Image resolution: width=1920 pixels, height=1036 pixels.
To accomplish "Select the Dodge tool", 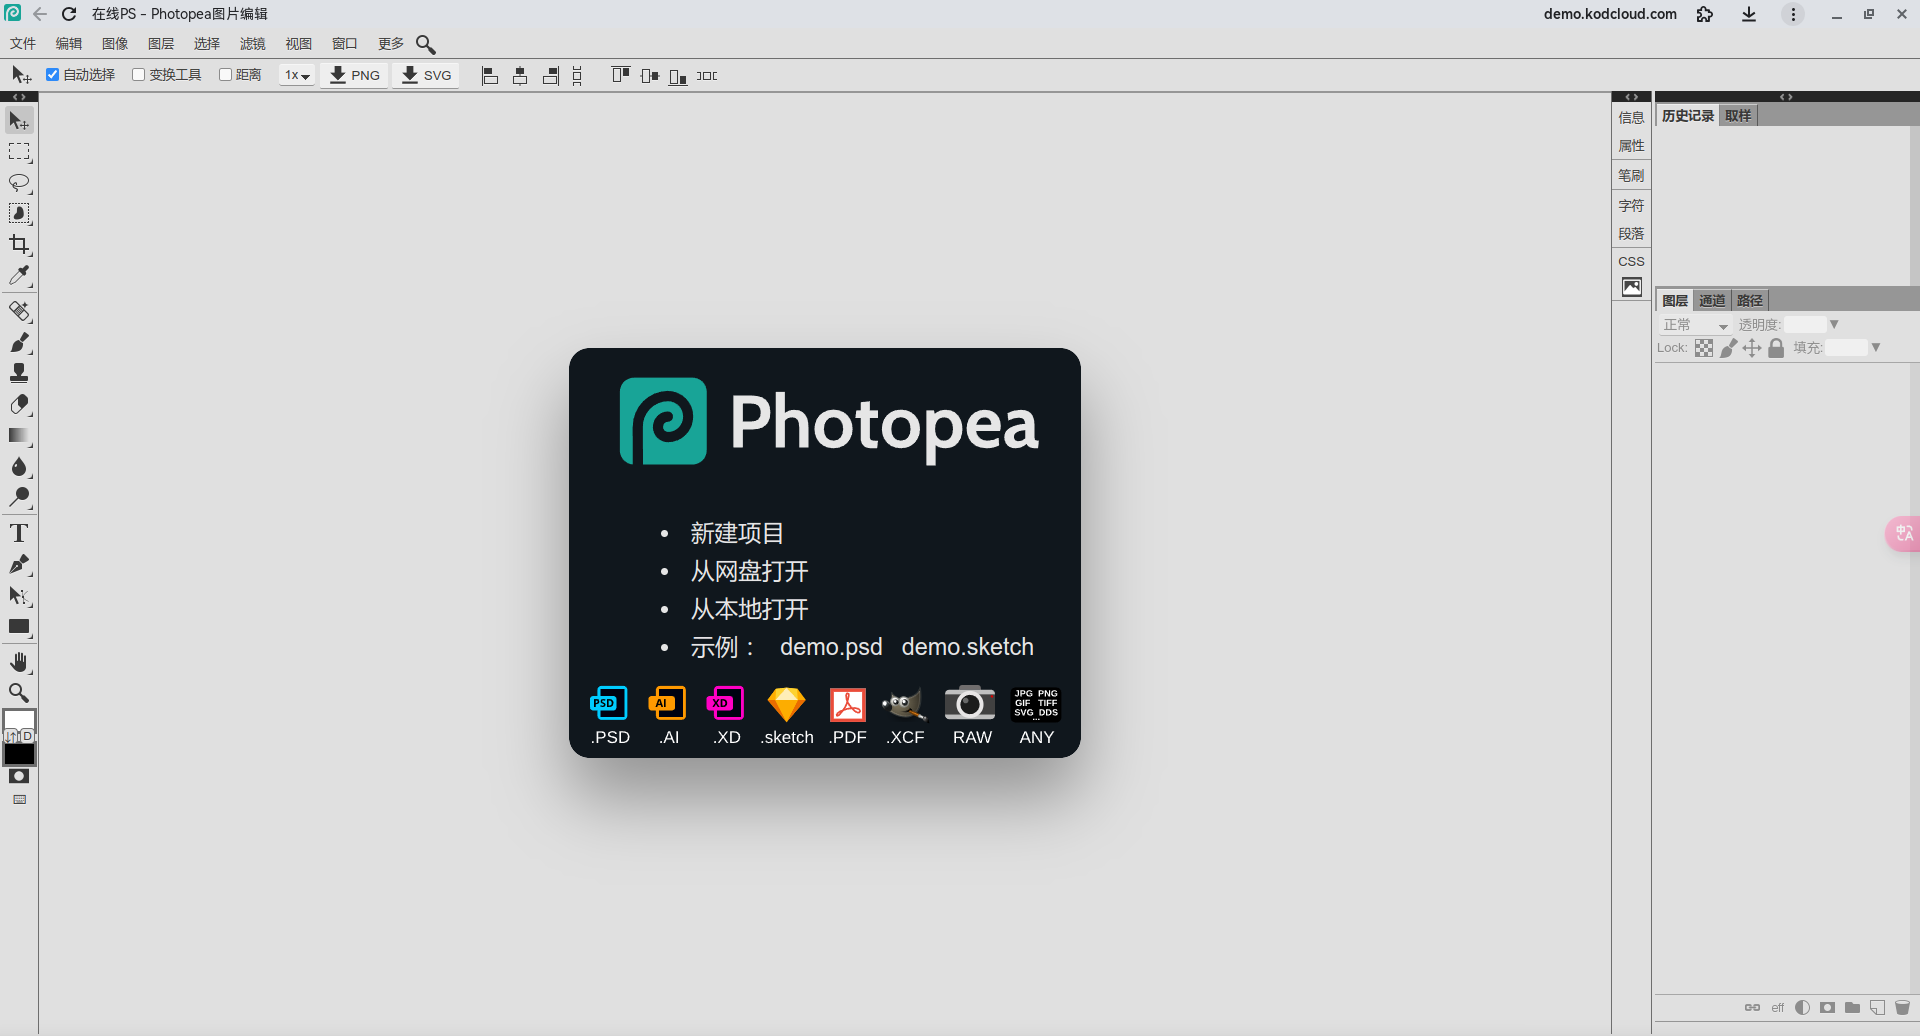I will coord(19,497).
